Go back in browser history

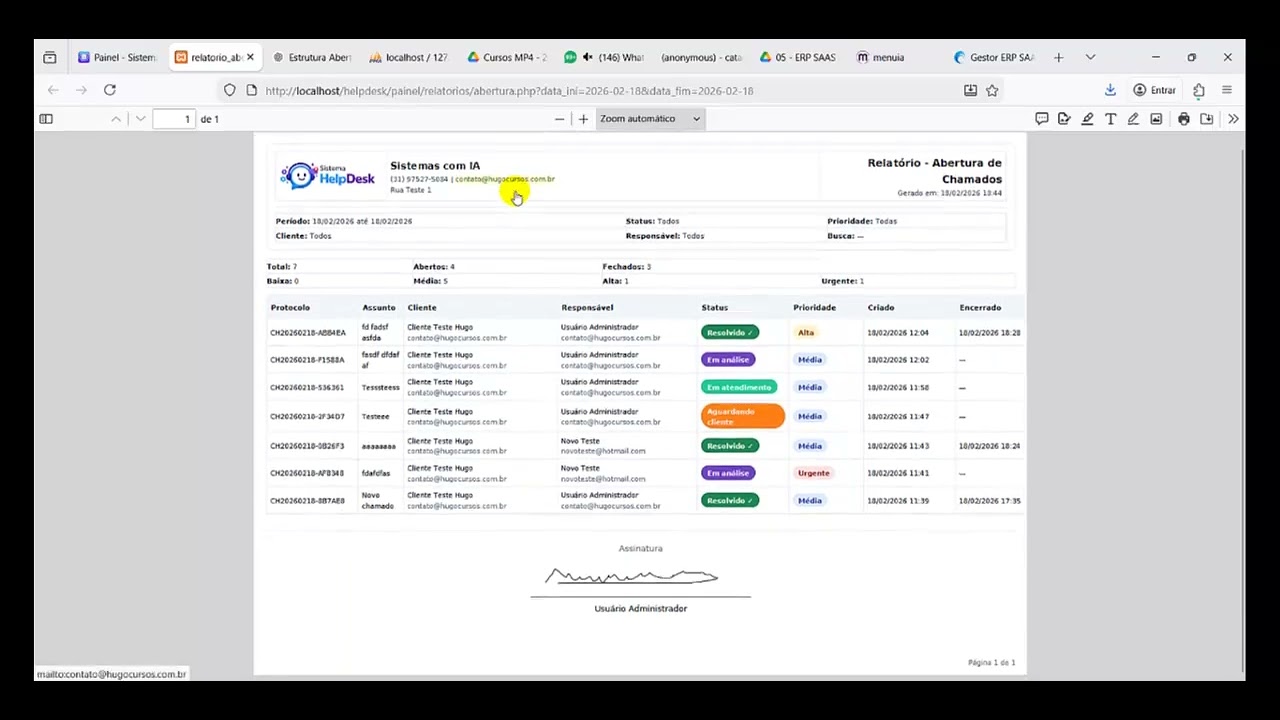pyautogui.click(x=53, y=90)
